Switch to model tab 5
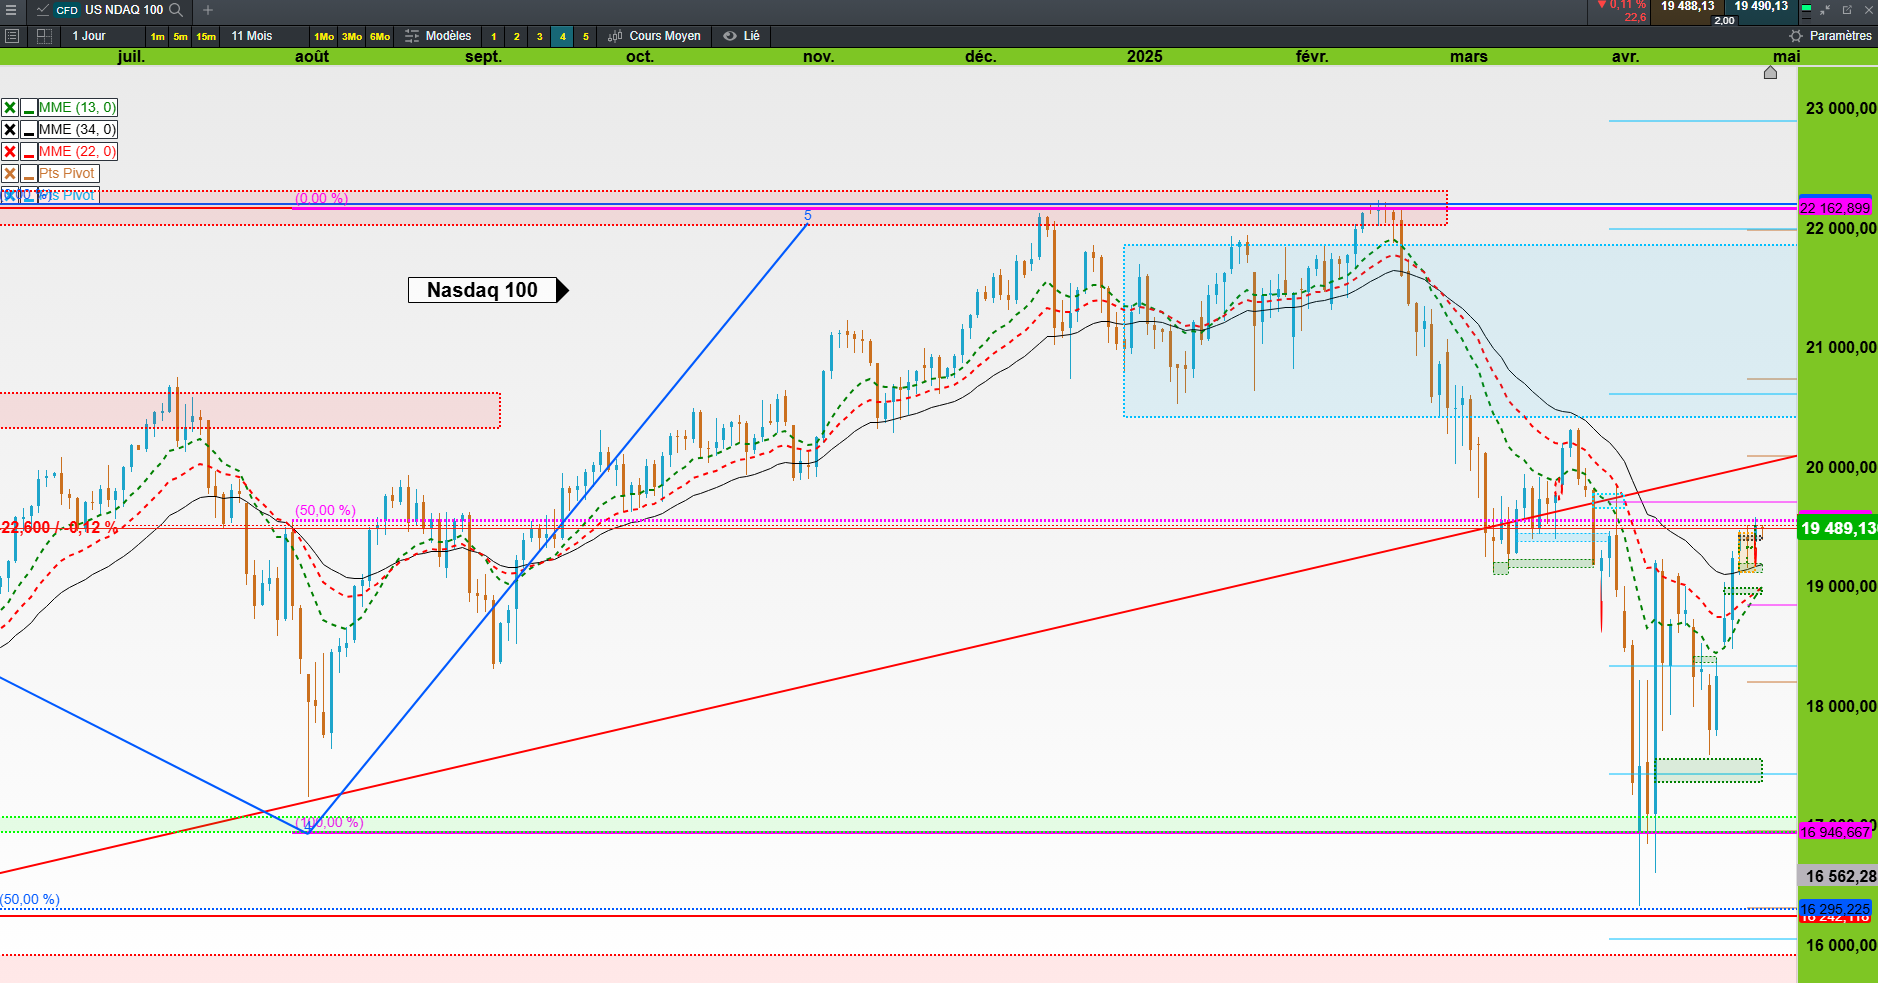 click(x=586, y=37)
